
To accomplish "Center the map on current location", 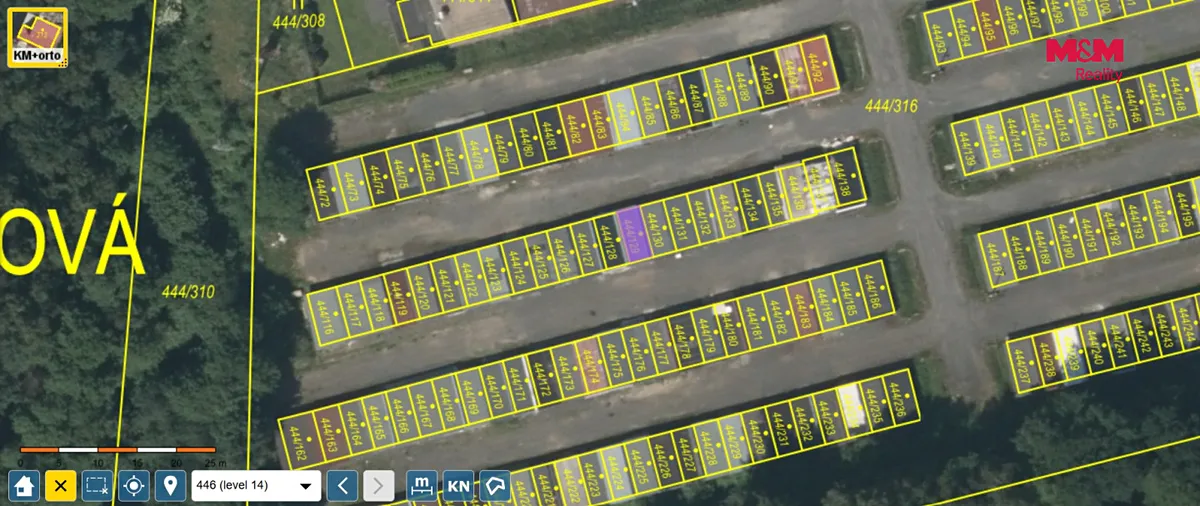I will coord(134,486).
